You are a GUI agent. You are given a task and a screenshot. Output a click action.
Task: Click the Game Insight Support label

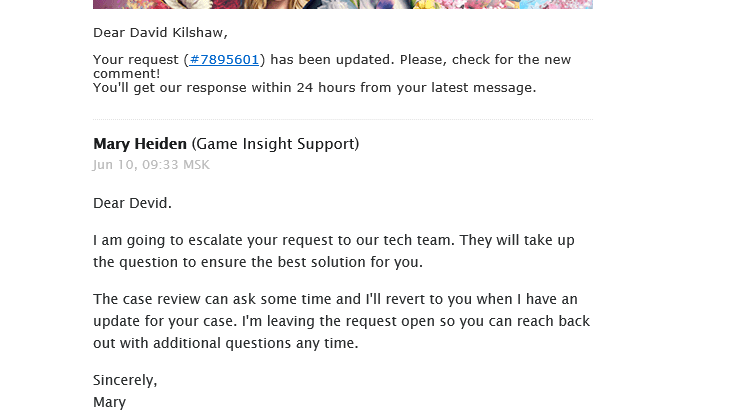(x=275, y=144)
